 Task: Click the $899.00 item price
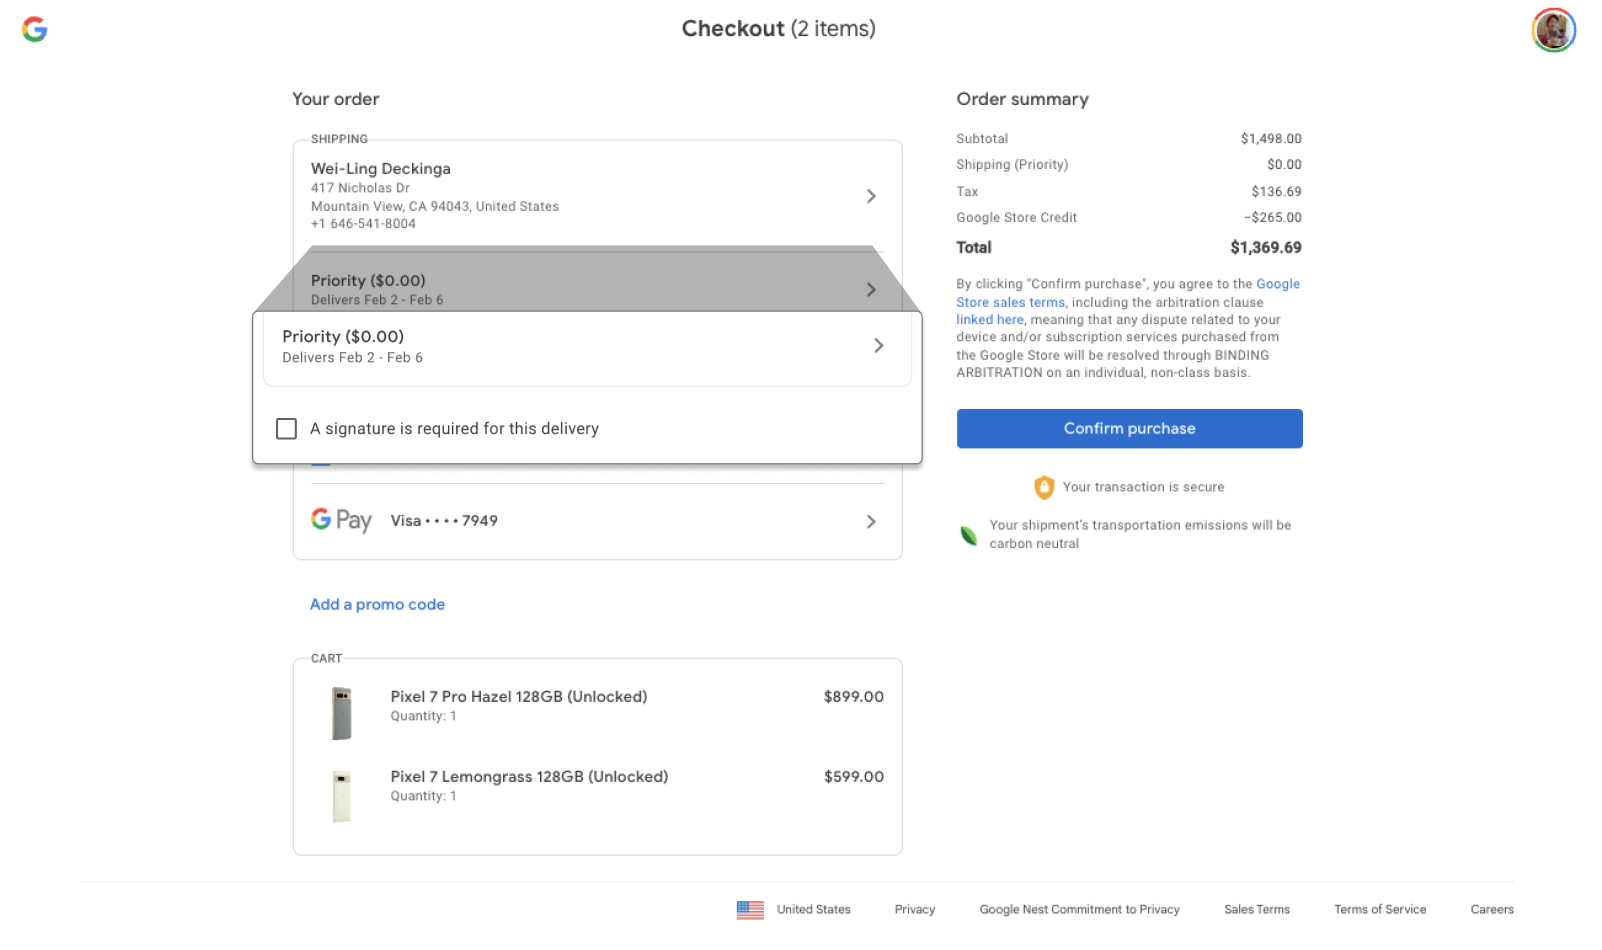(854, 697)
